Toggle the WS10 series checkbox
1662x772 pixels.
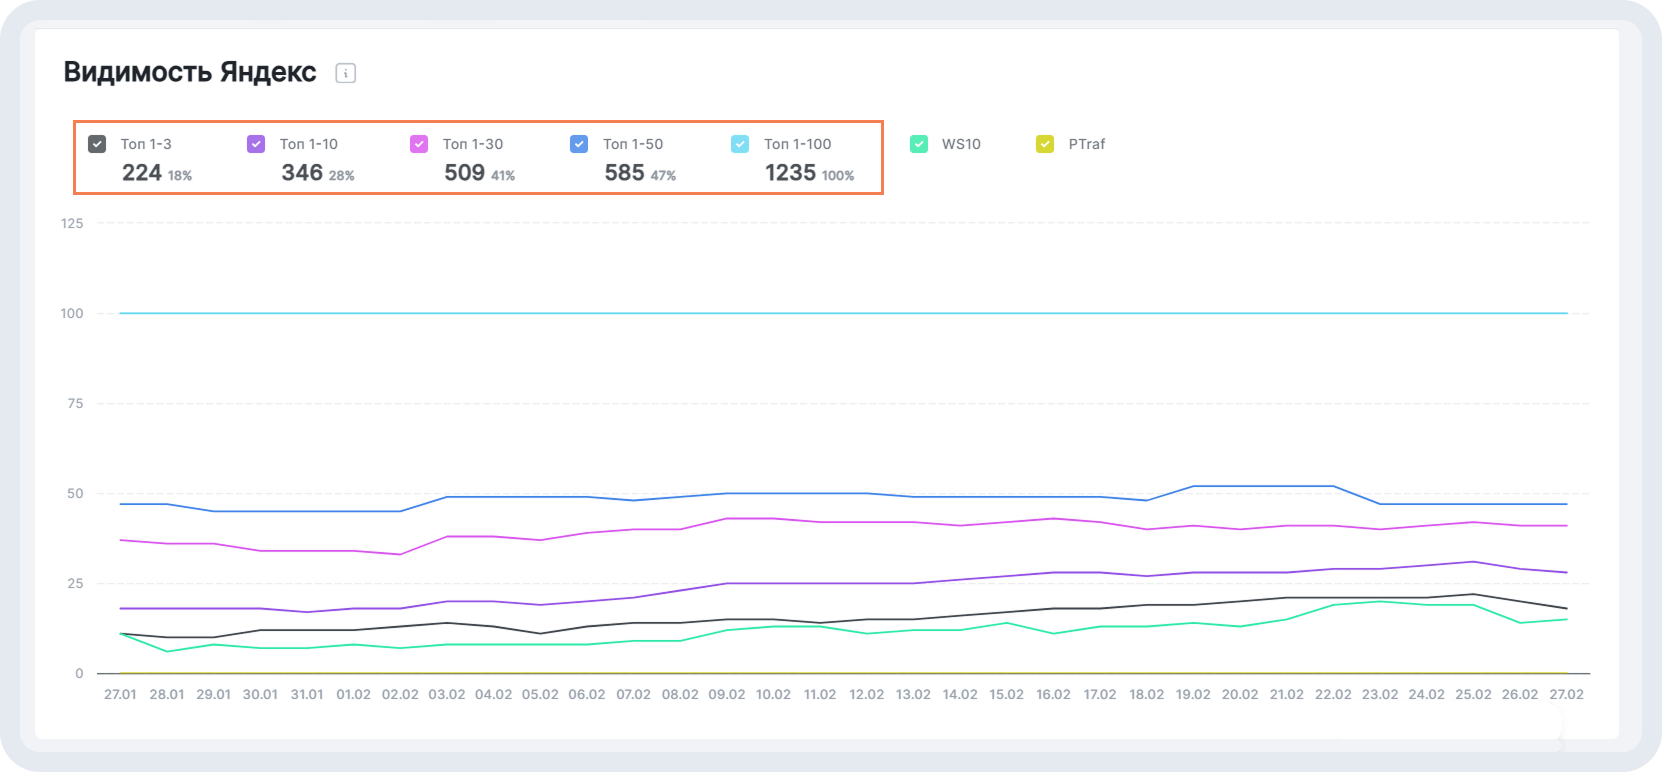[919, 144]
